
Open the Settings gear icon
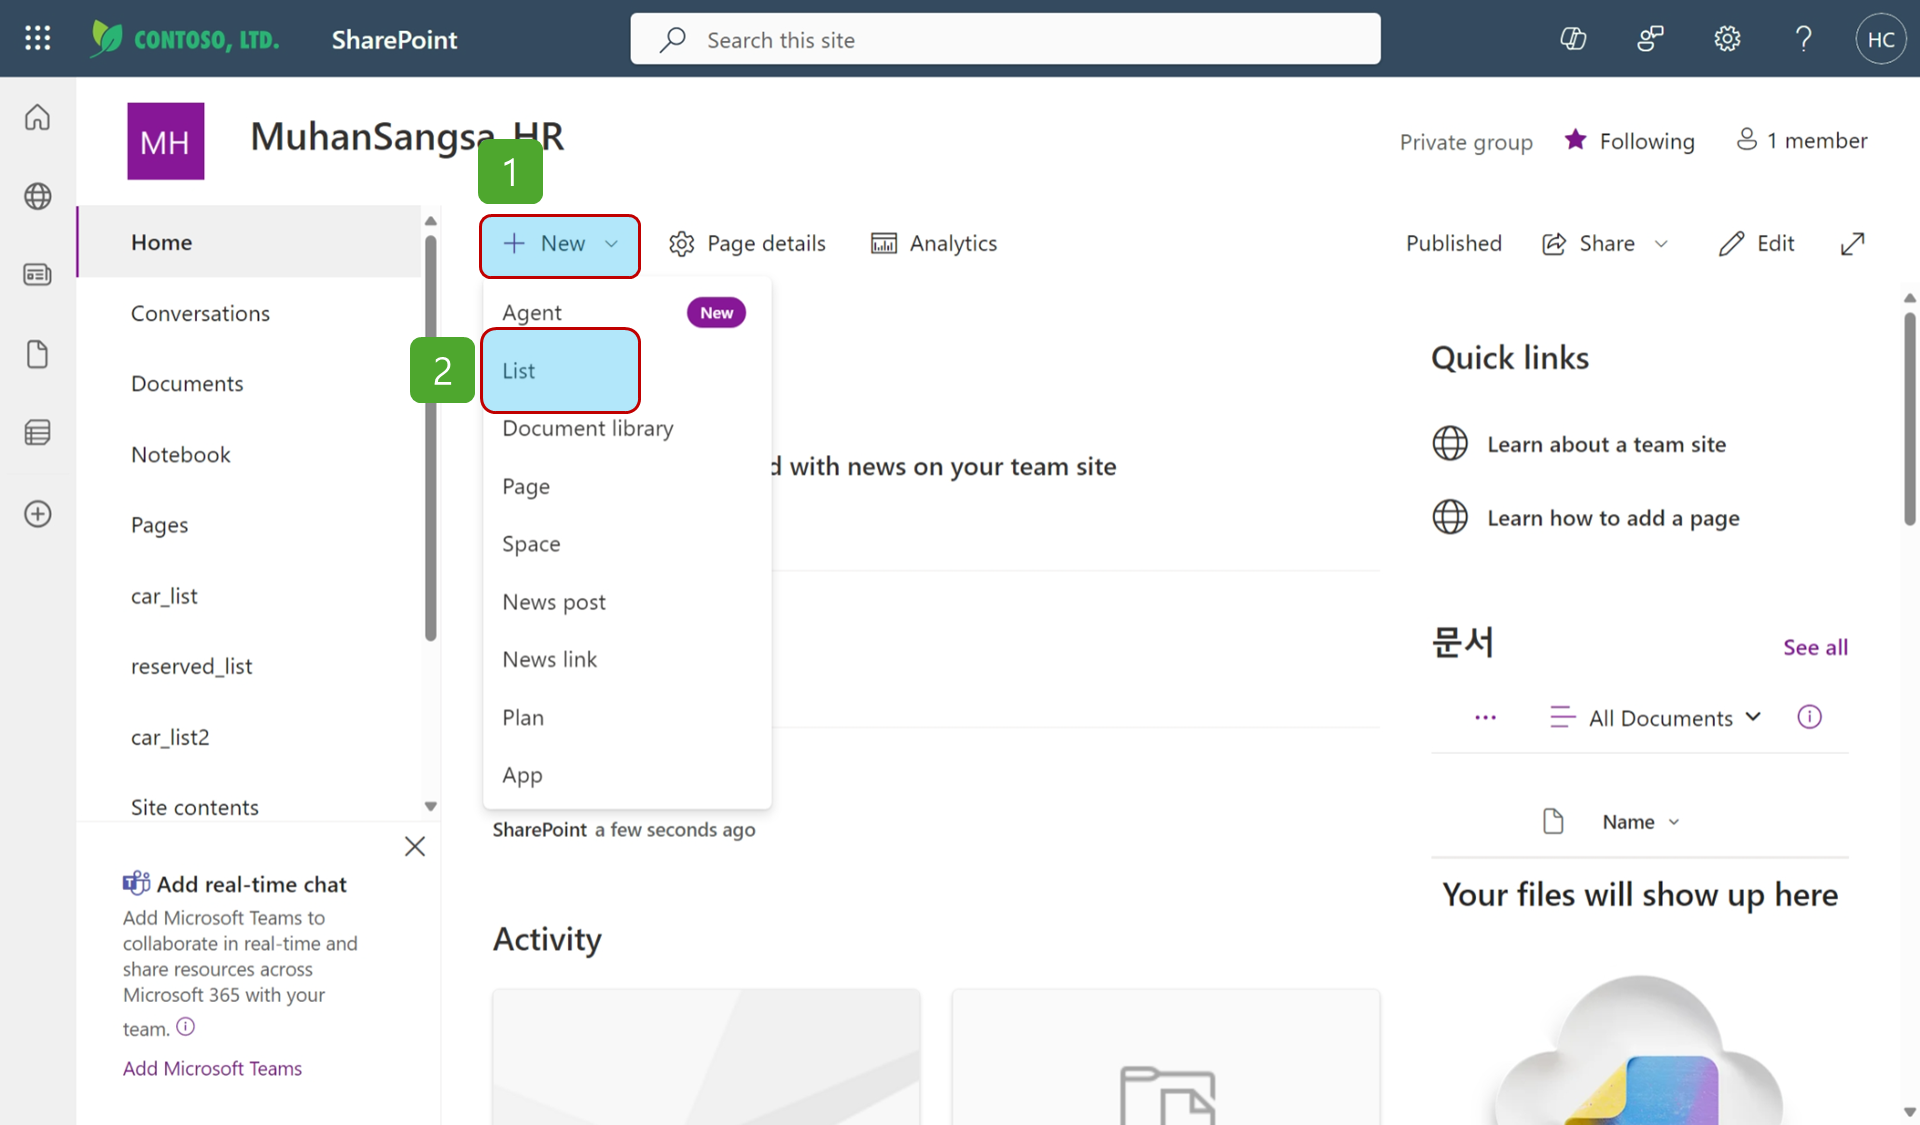[x=1727, y=39]
